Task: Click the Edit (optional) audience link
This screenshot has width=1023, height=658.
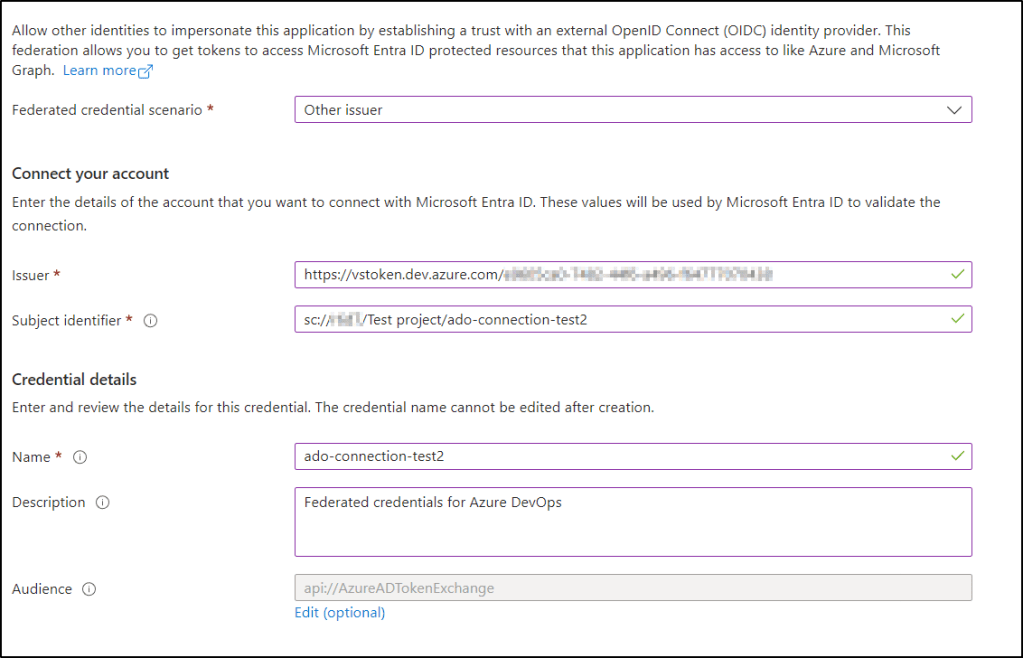Action: pos(339,612)
